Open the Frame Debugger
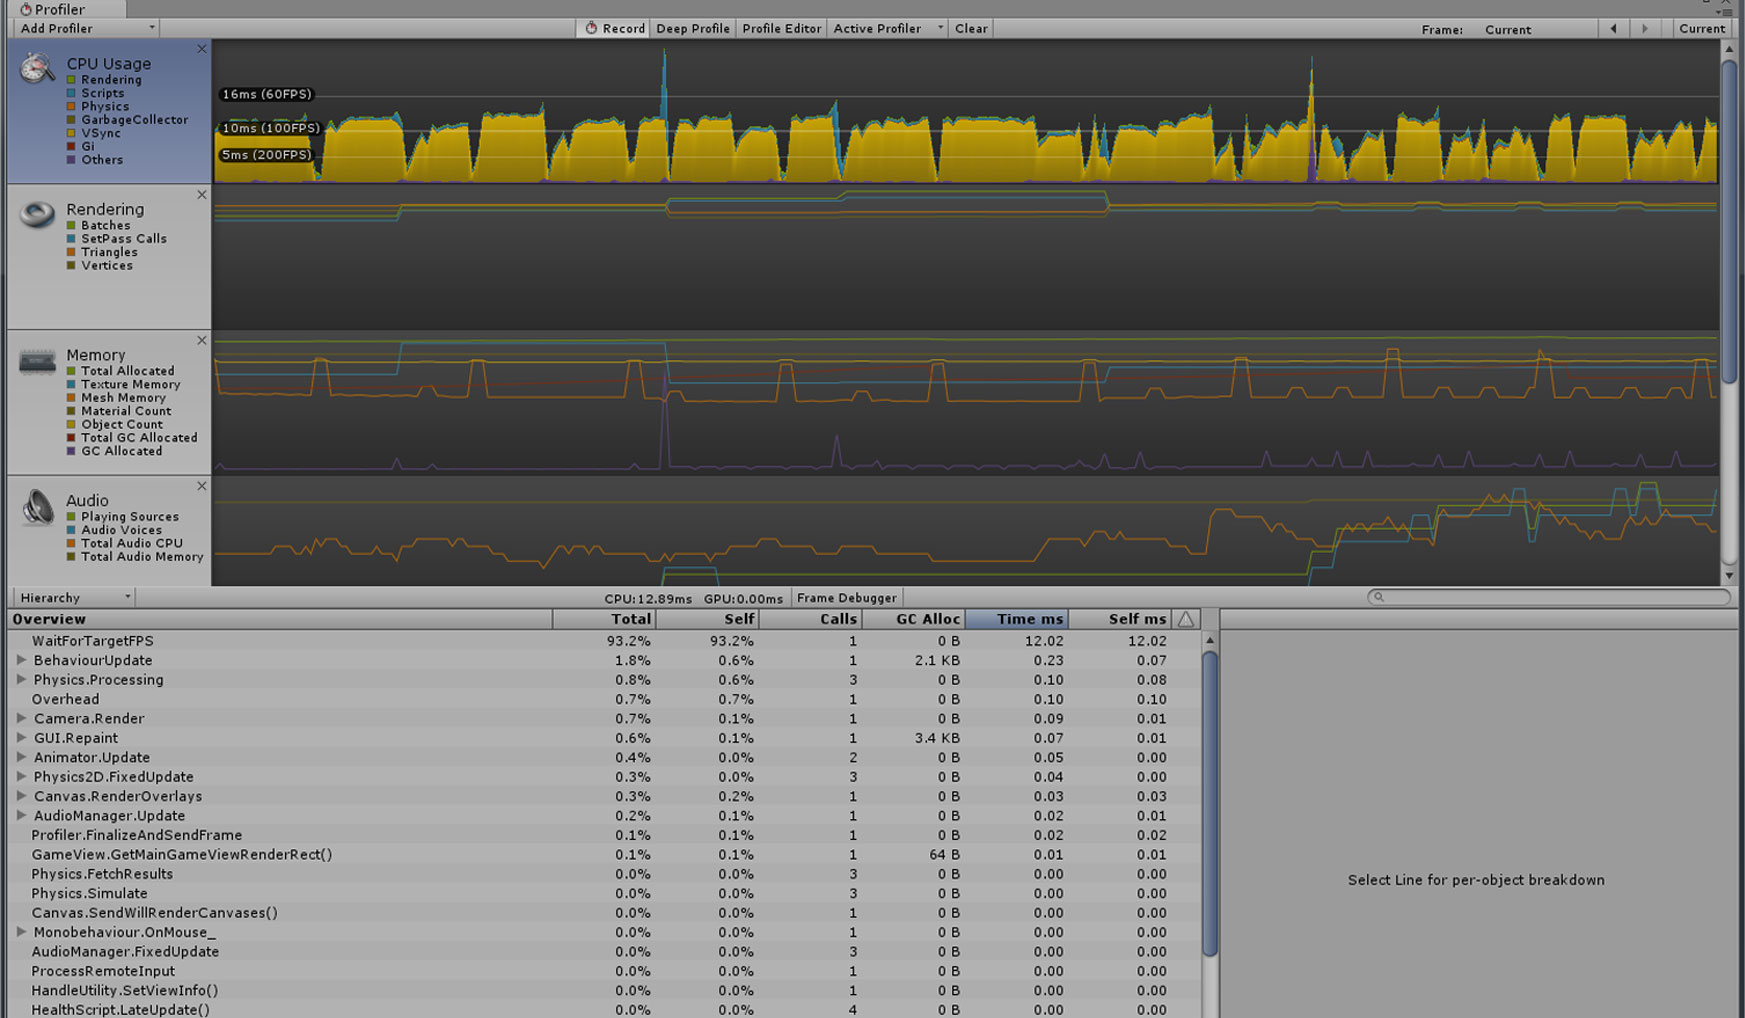 [x=845, y=597]
